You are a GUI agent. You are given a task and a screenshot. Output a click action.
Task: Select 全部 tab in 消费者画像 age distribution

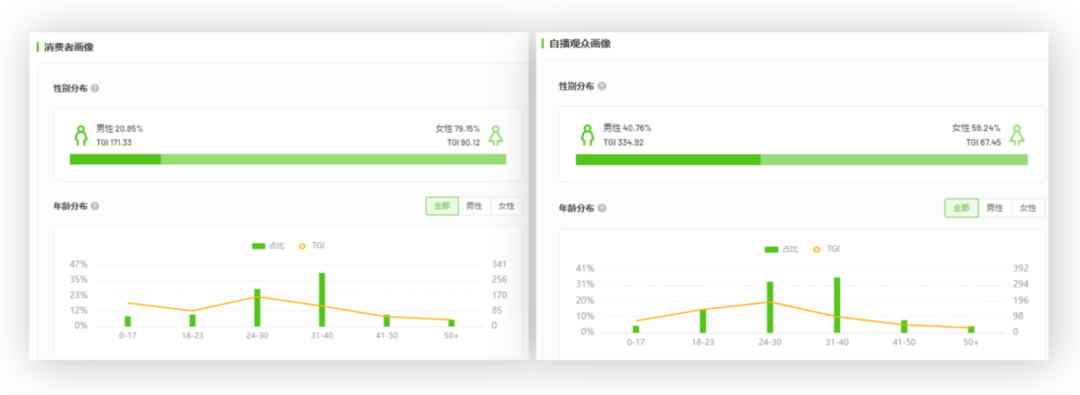442,206
